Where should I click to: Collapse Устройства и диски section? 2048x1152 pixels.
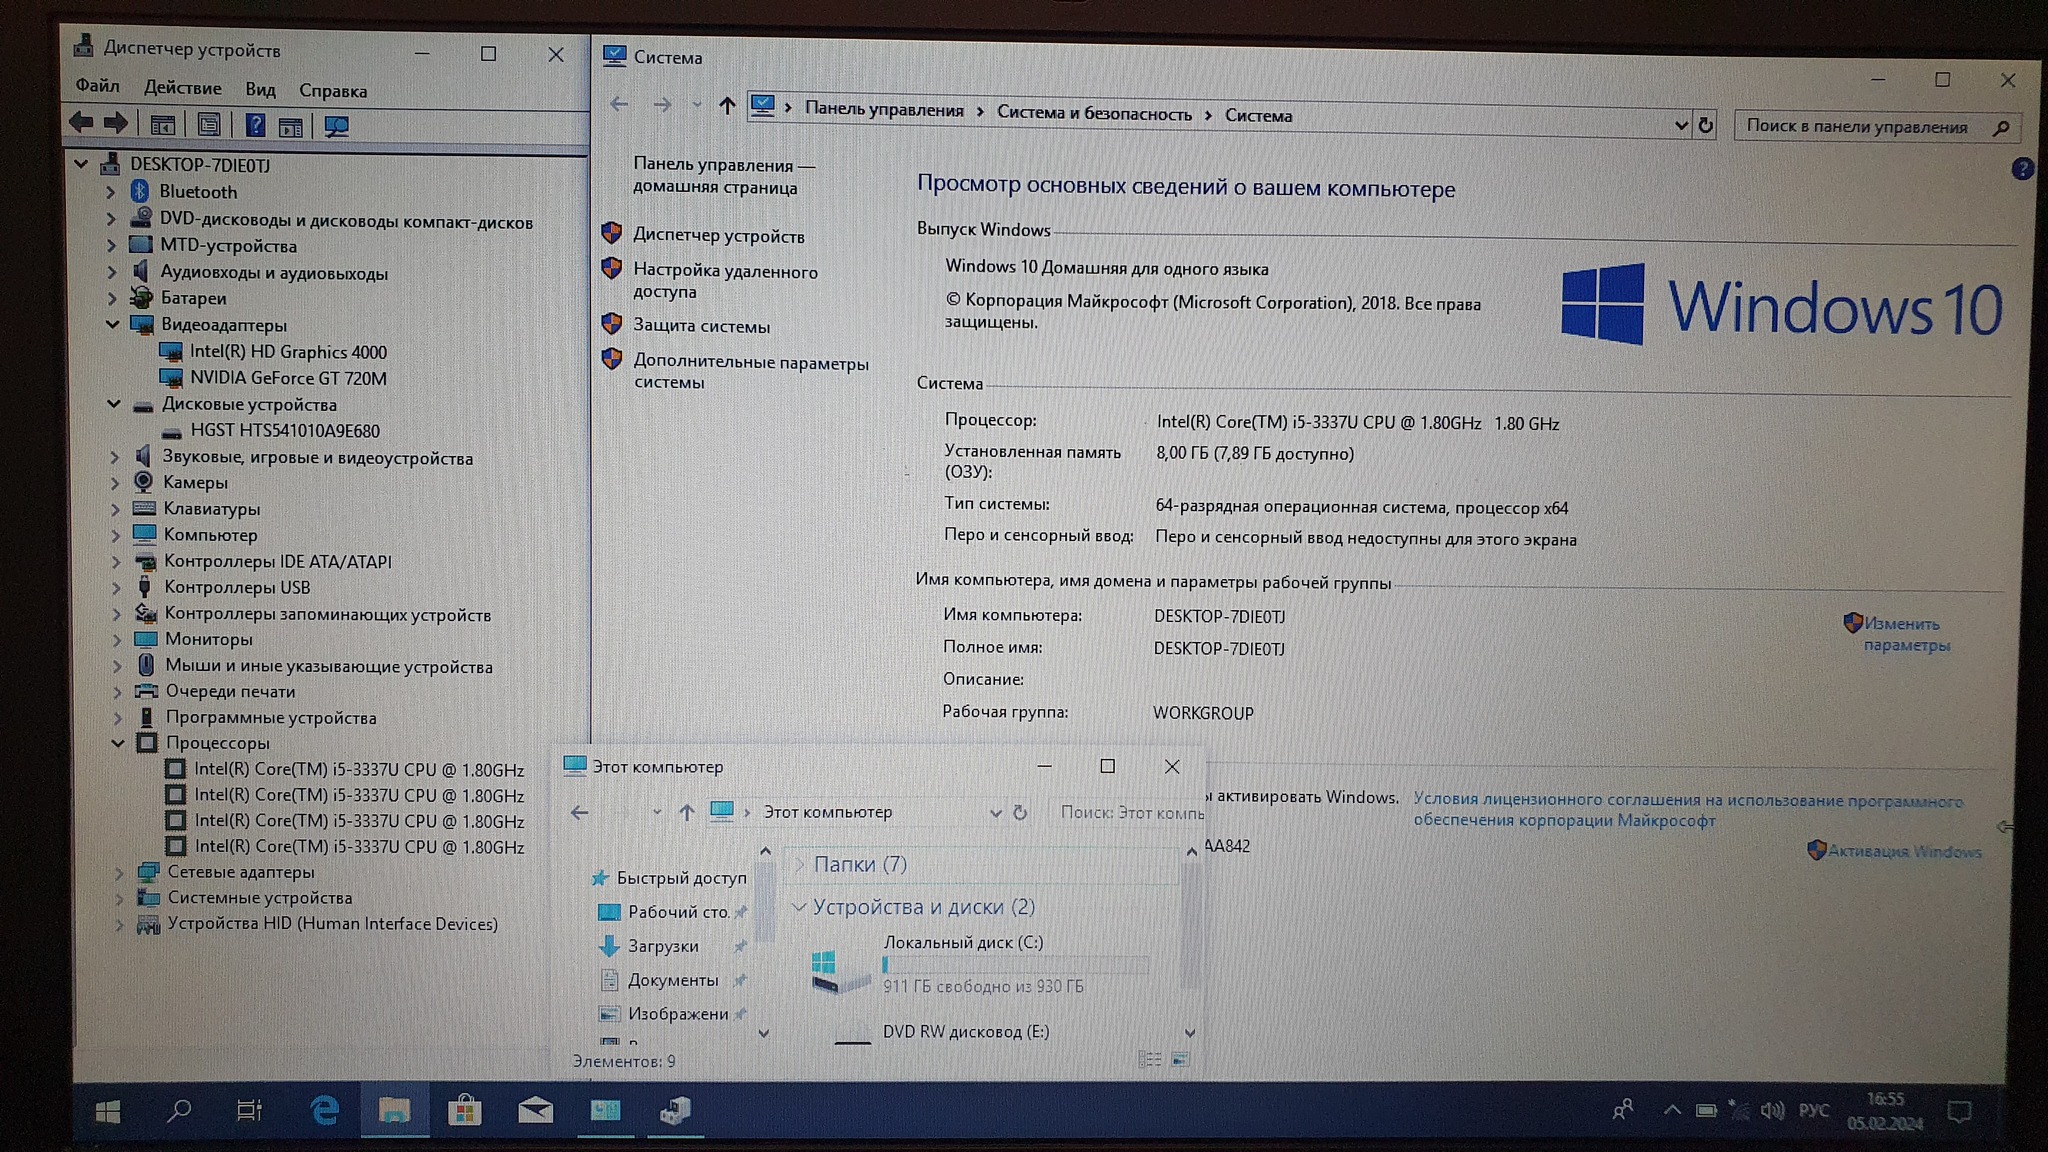799,907
